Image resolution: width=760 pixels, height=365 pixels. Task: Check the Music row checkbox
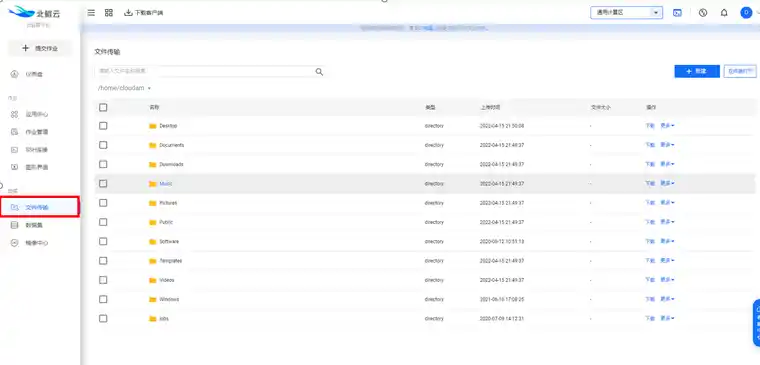(103, 184)
